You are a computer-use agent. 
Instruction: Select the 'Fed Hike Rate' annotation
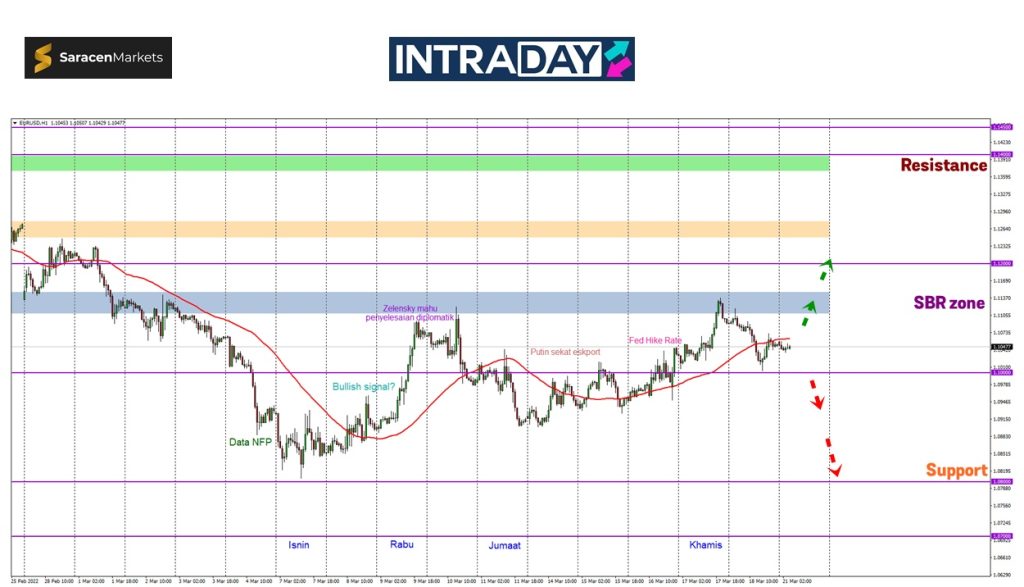pos(655,341)
